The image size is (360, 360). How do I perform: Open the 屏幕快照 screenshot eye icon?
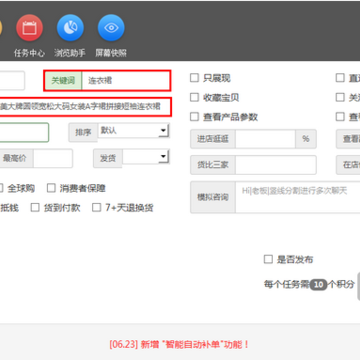point(111,28)
